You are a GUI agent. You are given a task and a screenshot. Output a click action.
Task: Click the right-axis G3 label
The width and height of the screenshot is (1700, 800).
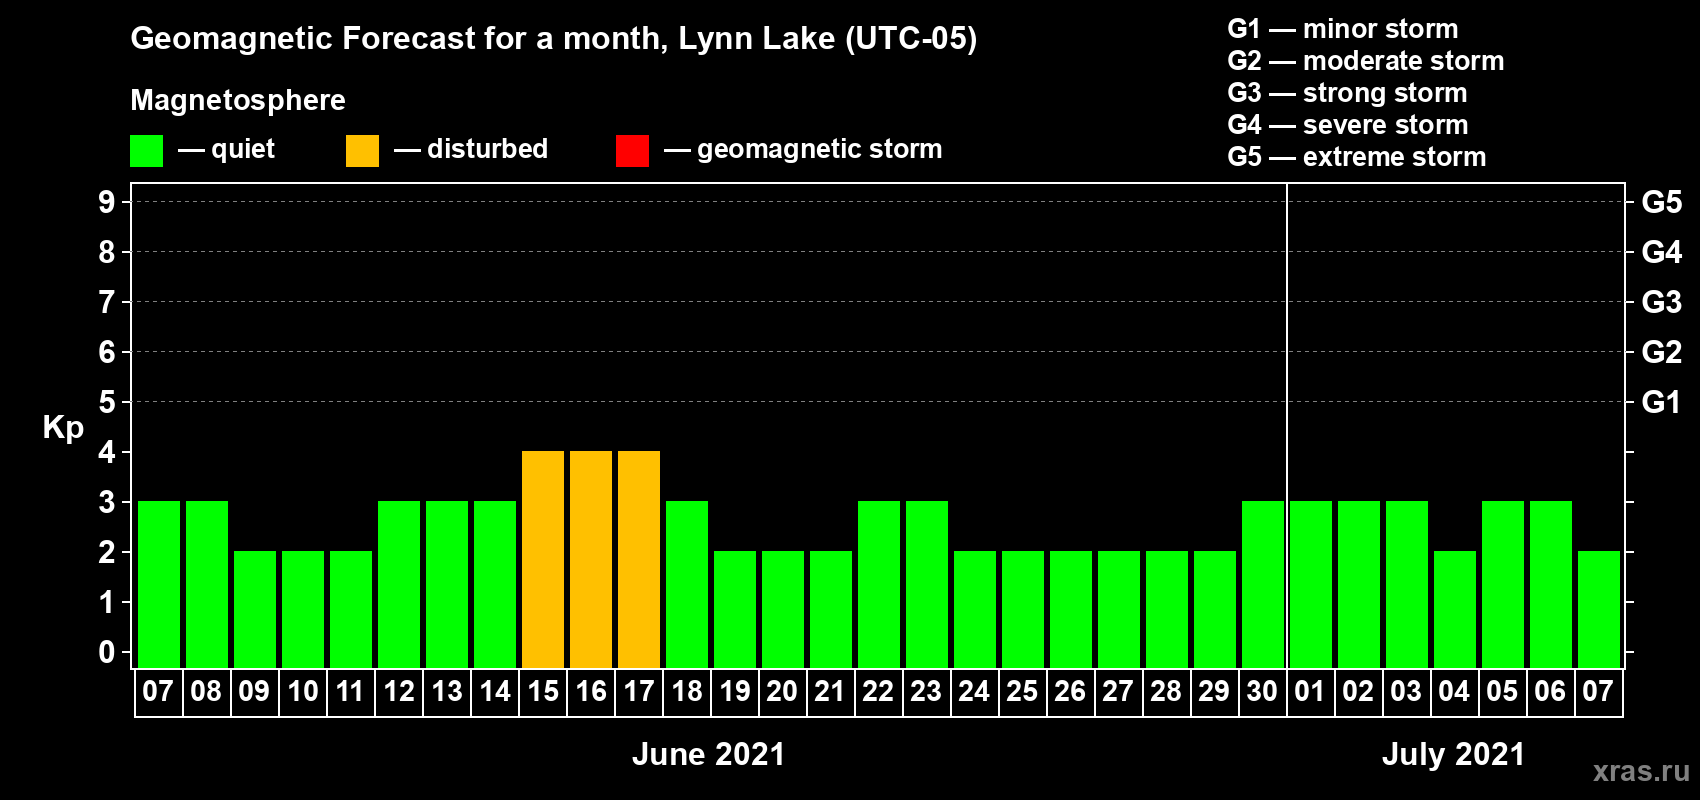1662,302
